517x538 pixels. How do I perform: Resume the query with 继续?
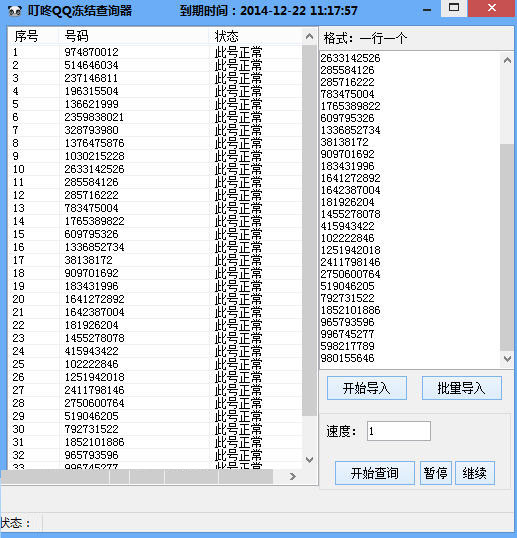tap(475, 473)
